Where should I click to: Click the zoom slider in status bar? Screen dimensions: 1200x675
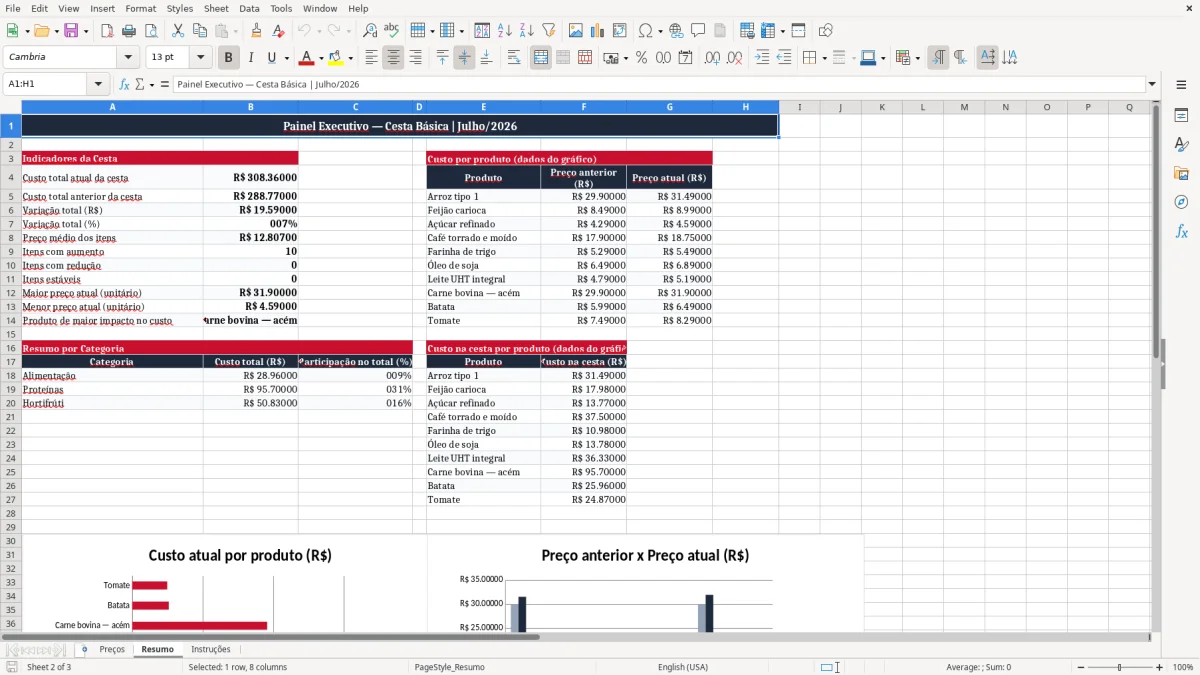tap(1119, 667)
